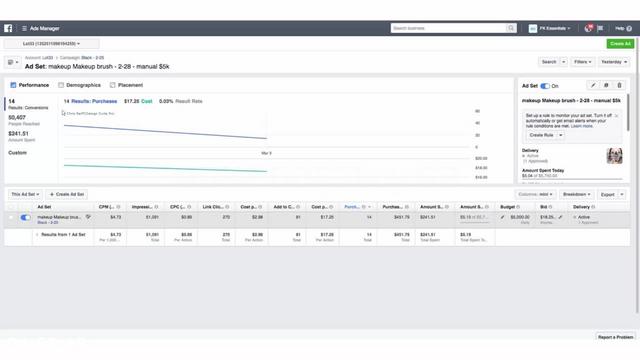Click the edit pencil icon in Ad Set panel

tap(593, 85)
